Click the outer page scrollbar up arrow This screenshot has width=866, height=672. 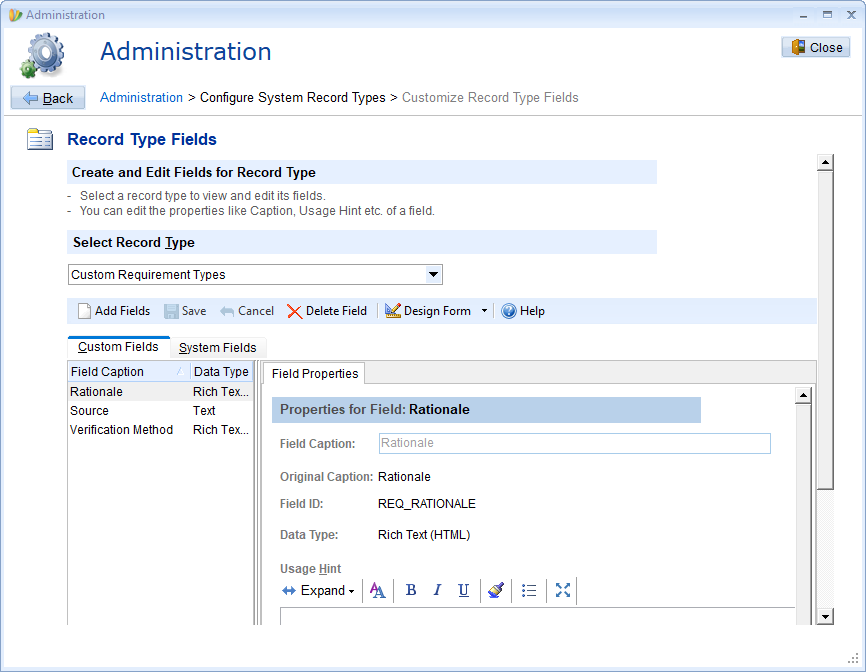[825, 162]
